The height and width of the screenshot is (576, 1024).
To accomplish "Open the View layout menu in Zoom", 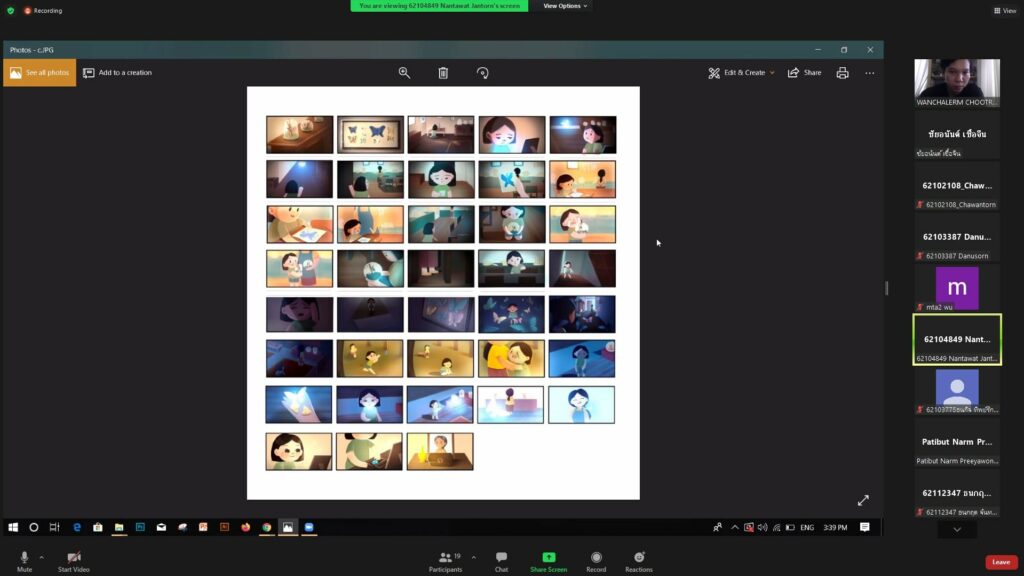I will 1004,11.
